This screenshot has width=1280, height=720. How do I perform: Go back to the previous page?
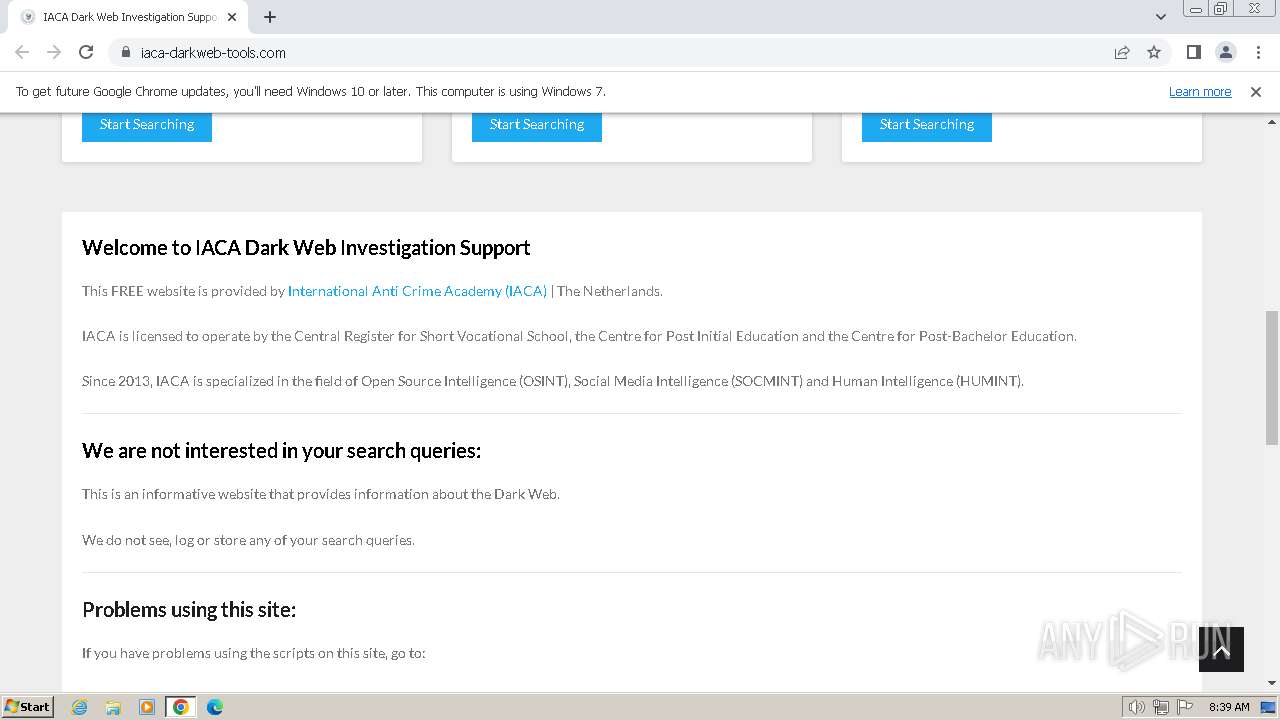[22, 52]
